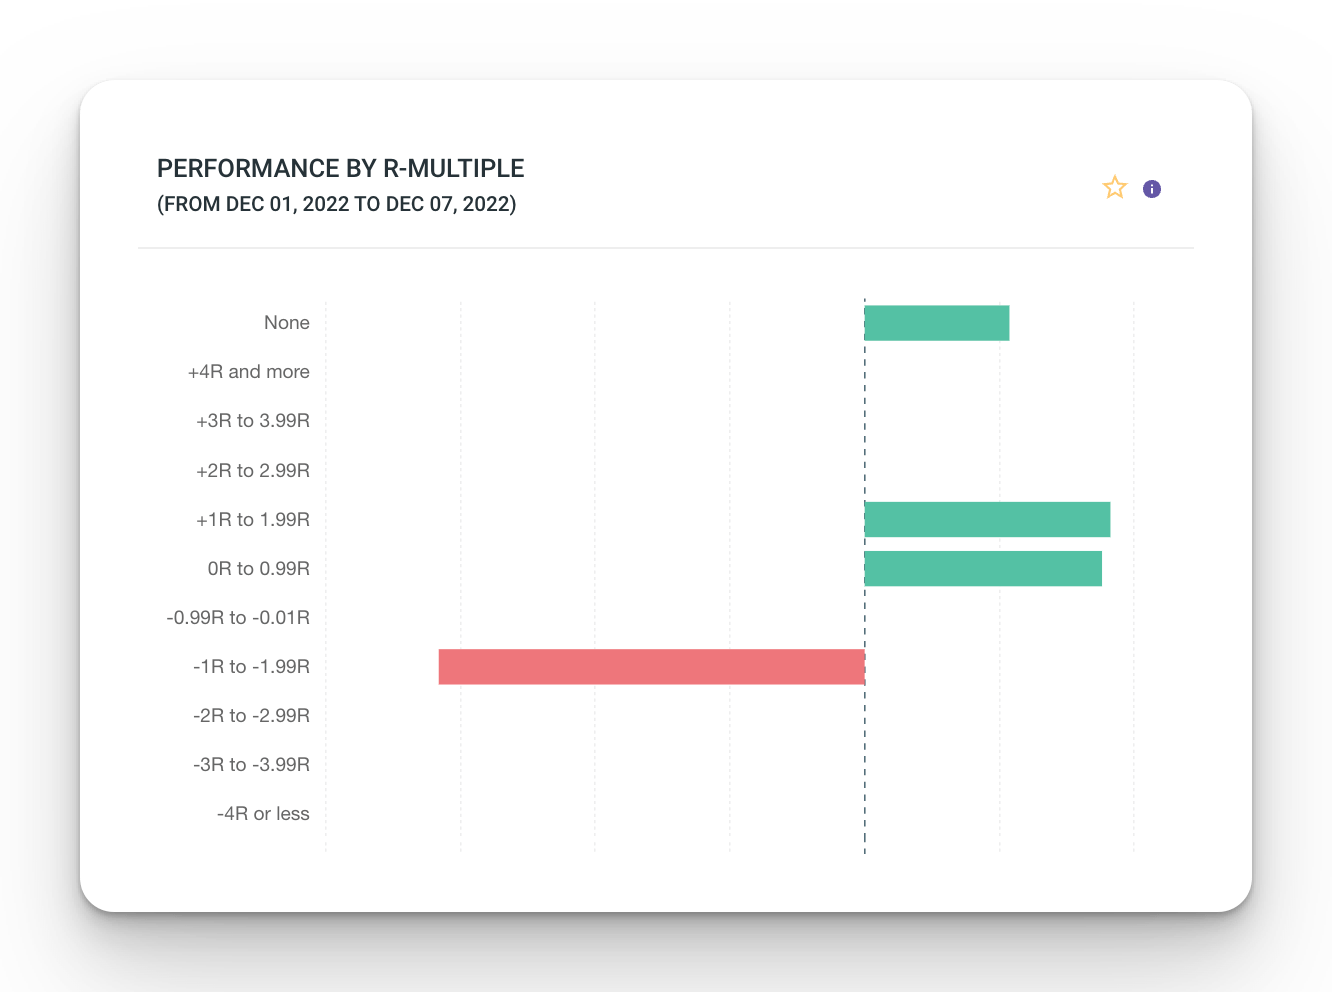The image size is (1332, 992).
Task: Click the "-0.99R to -0.01R" label
Action: (238, 618)
